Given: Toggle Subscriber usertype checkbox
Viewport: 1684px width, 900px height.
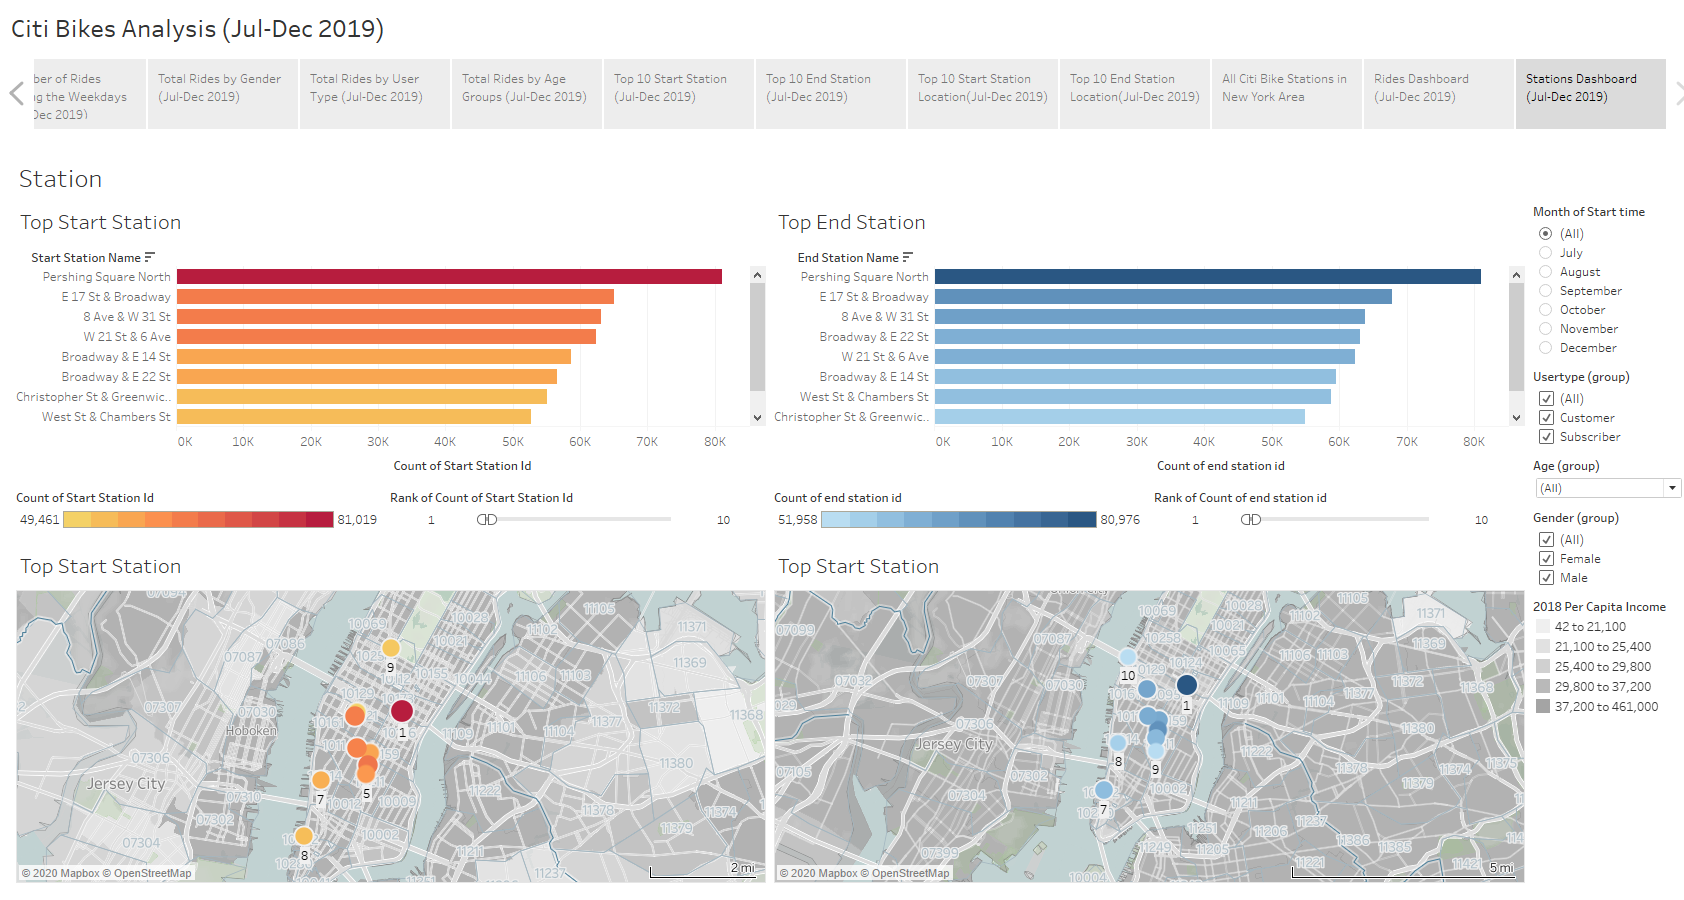Looking at the screenshot, I should (1546, 437).
